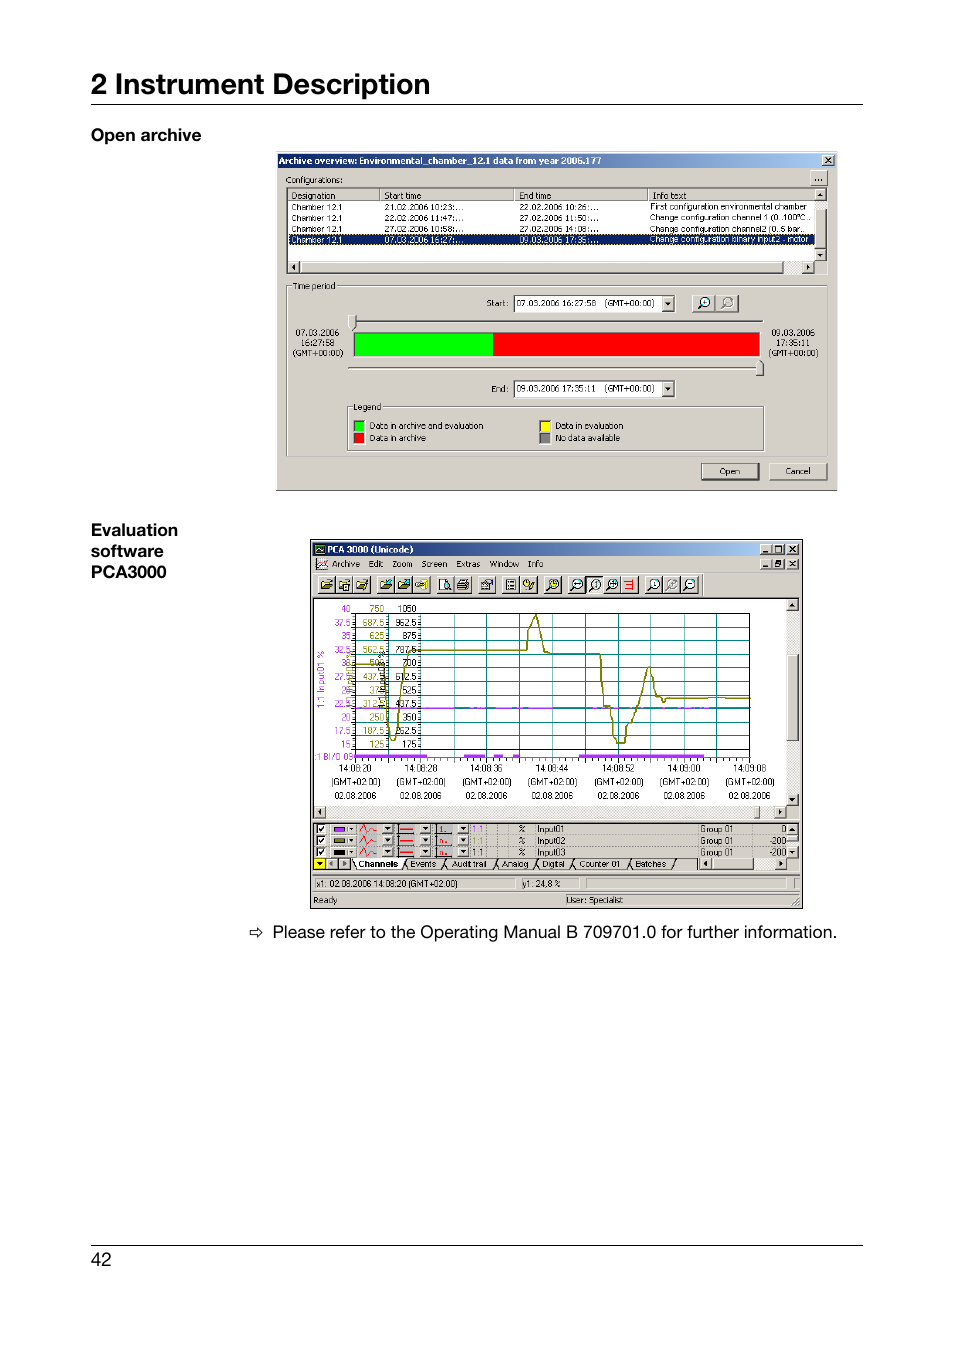
Task: Open the properties icon in the toolbar
Action: coord(487,585)
